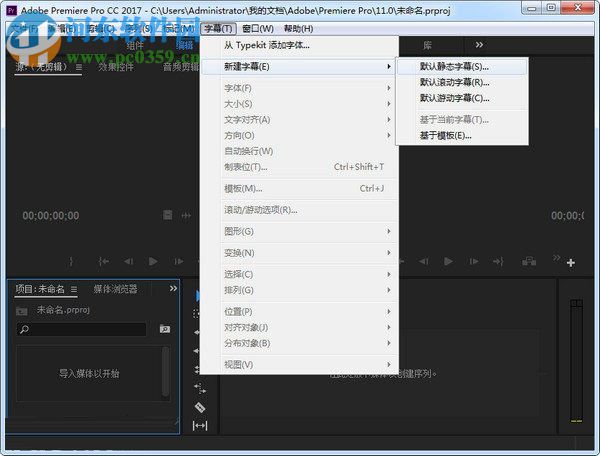Screen dimensions: 600x456
Task: Expand the 字体(F) submenu arrow
Action: (x=389, y=88)
